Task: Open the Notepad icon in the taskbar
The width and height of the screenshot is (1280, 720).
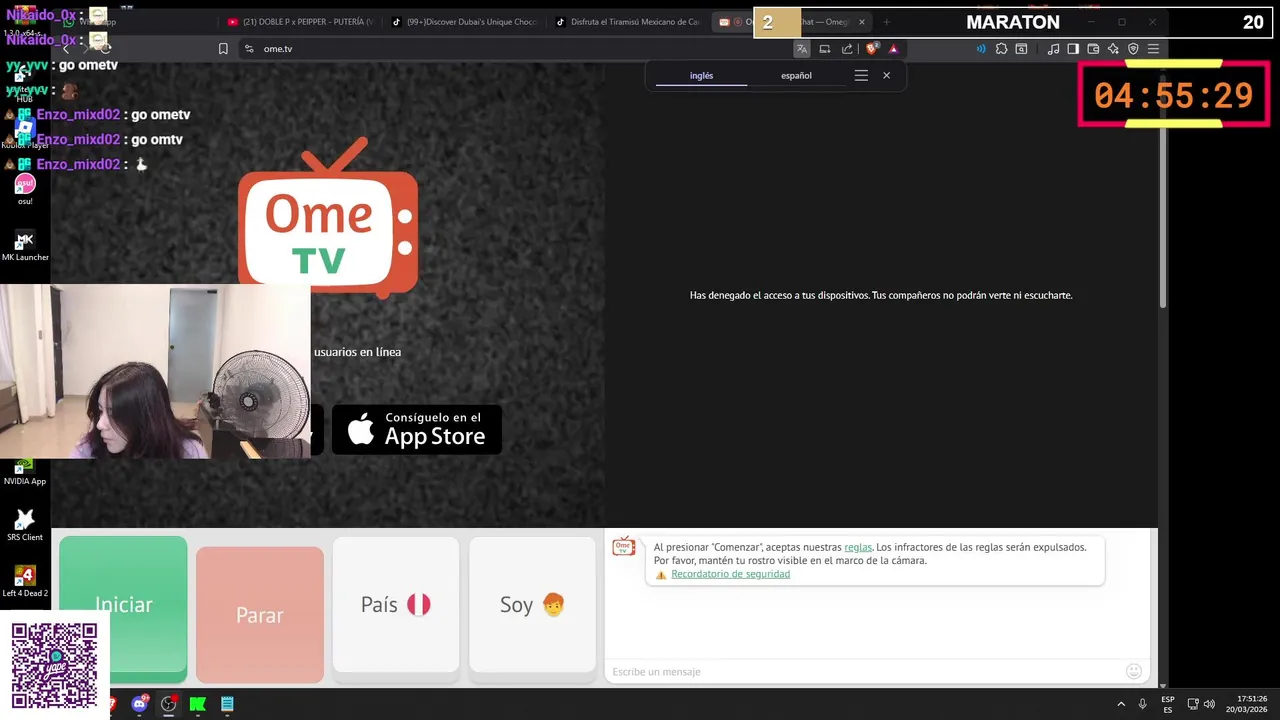Action: coord(227,704)
